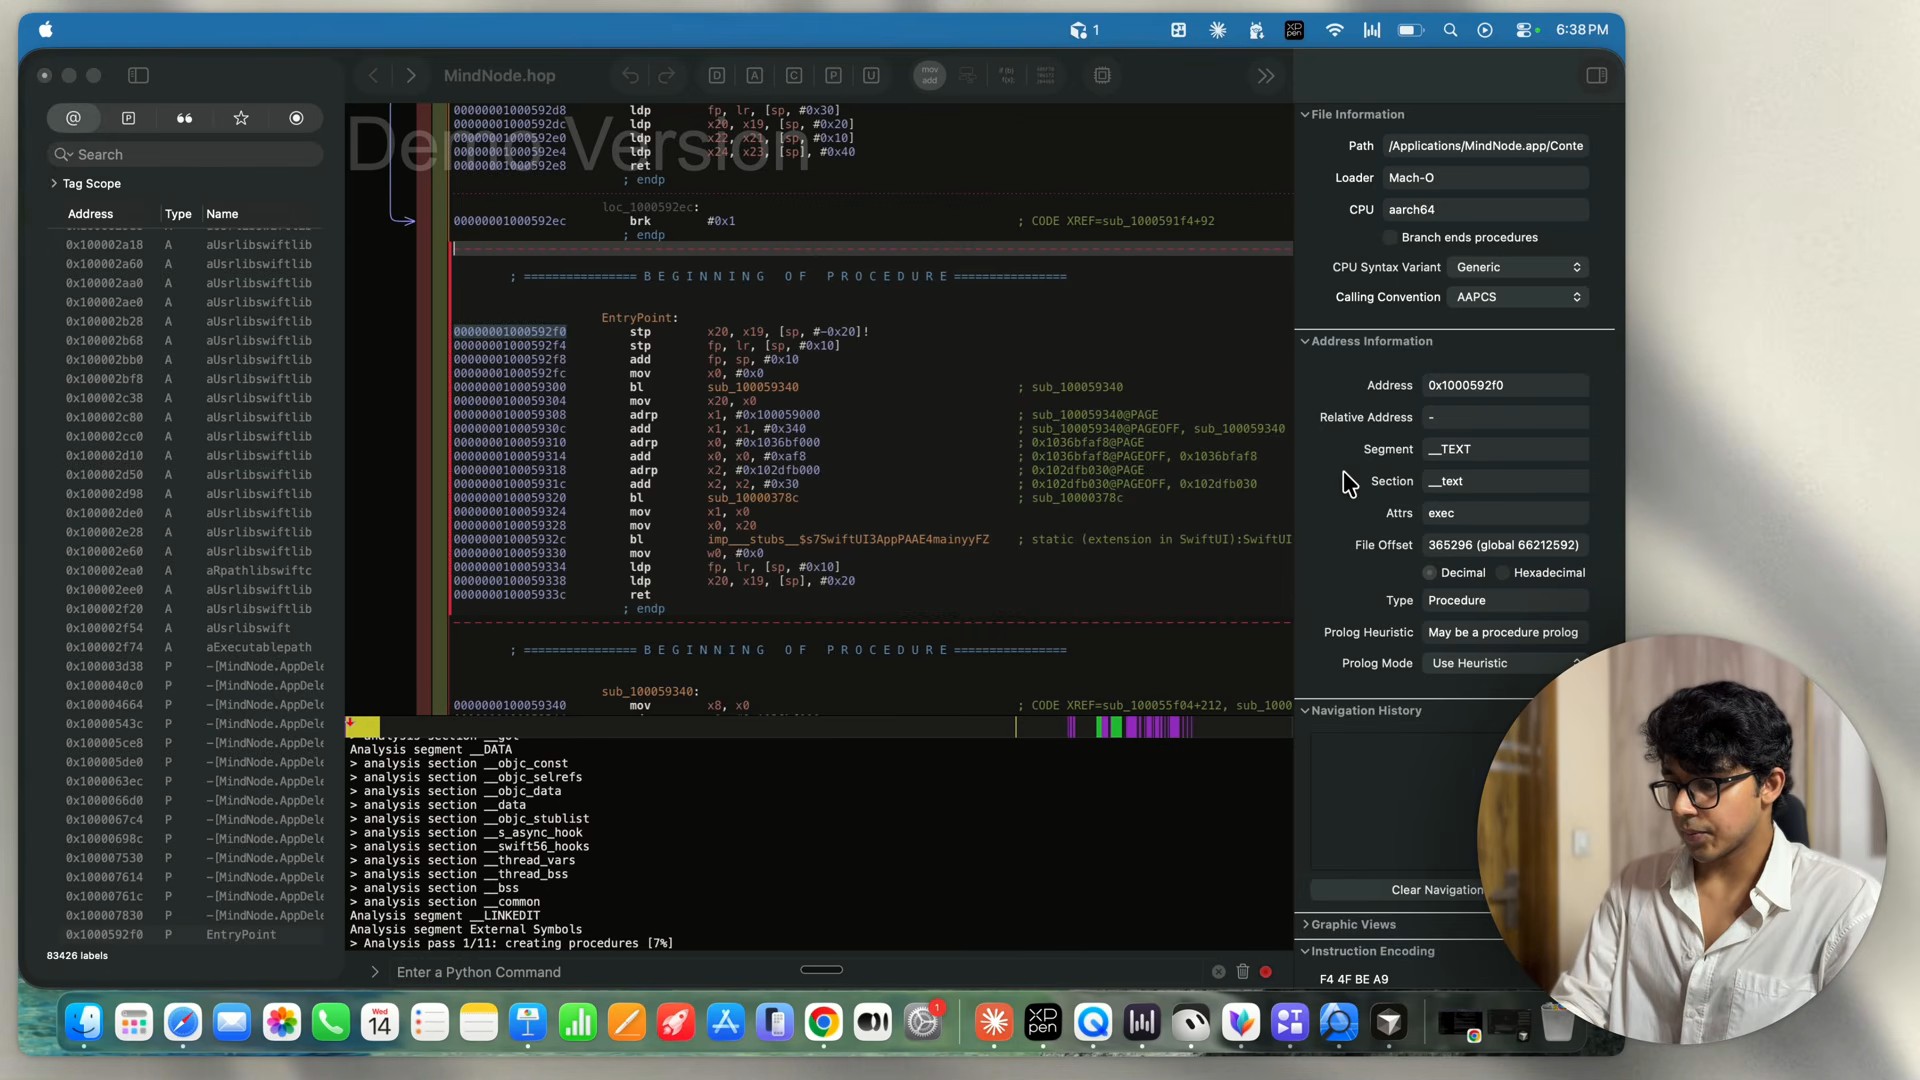Expand toolbar overflow double chevron
The image size is (1920, 1080).
(x=1266, y=75)
